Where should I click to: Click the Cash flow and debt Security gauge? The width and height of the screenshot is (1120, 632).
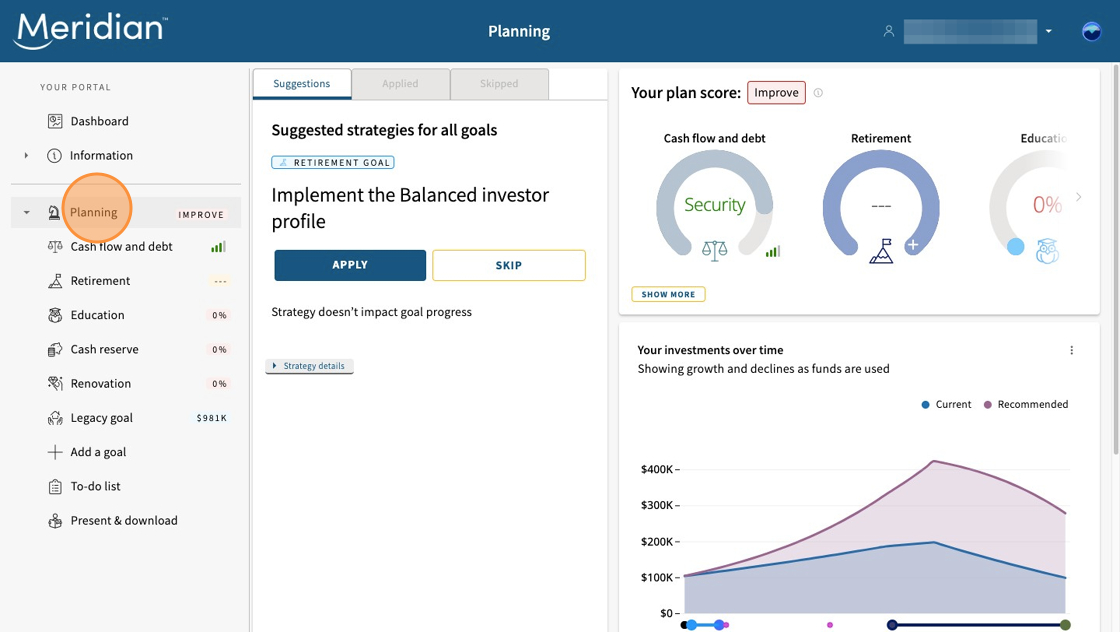coord(714,204)
